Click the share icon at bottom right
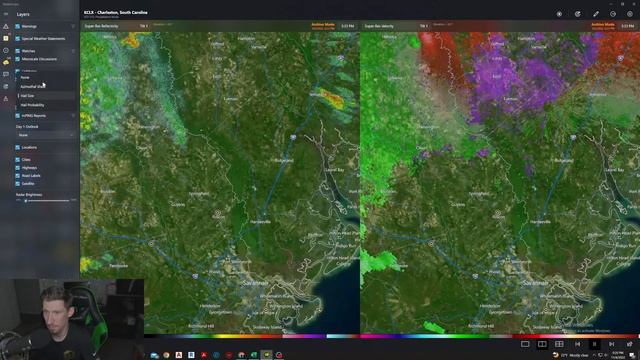Image resolution: width=640 pixels, height=360 pixels. click(629, 344)
